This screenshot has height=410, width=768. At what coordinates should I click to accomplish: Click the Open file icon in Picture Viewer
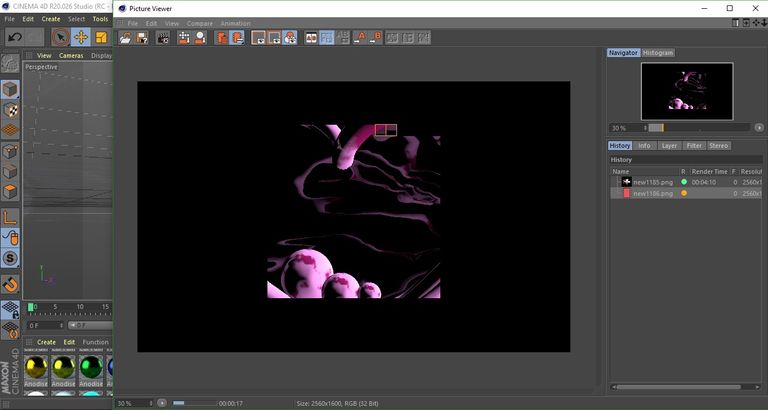click(125, 38)
